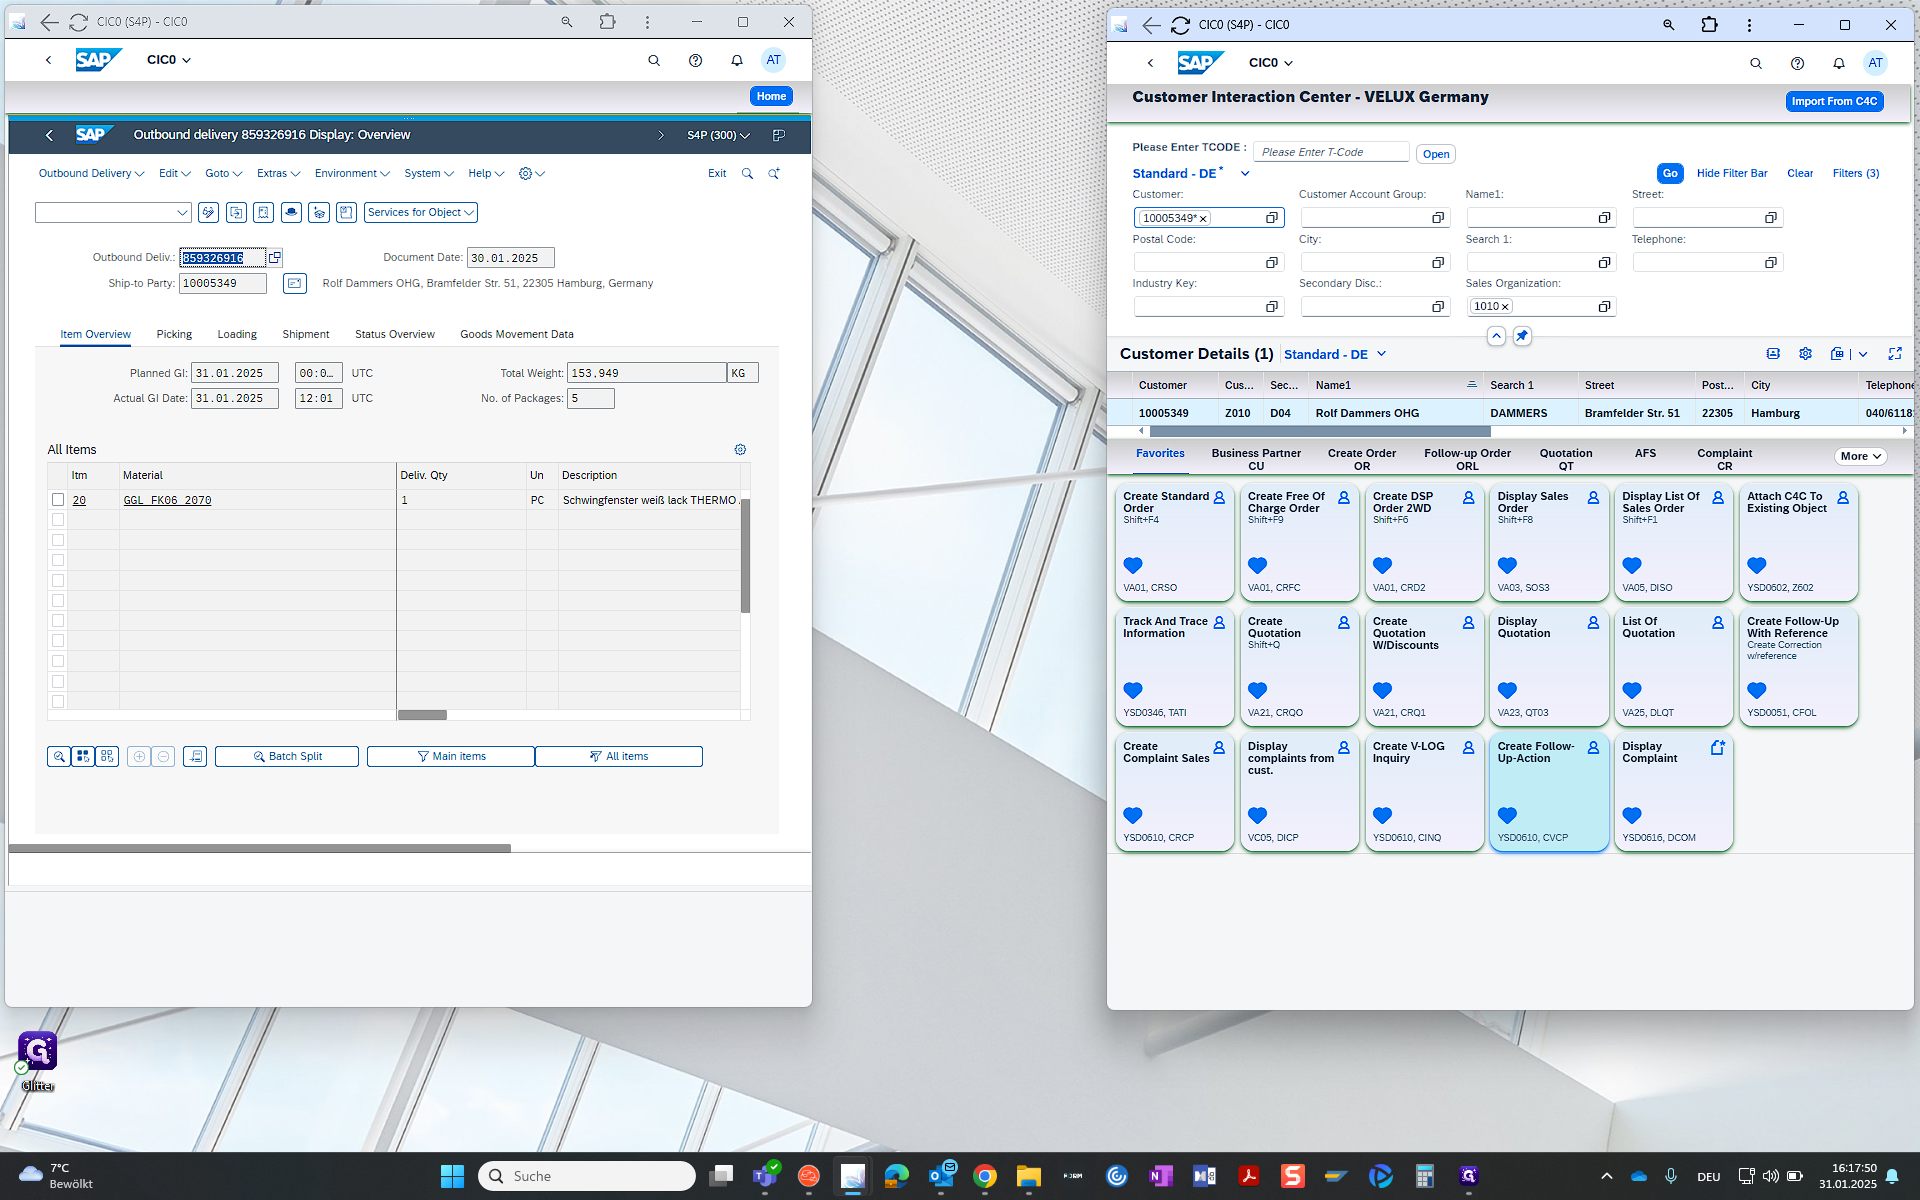
Task: Switch to the Goods Movement Data tab
Action: point(516,335)
